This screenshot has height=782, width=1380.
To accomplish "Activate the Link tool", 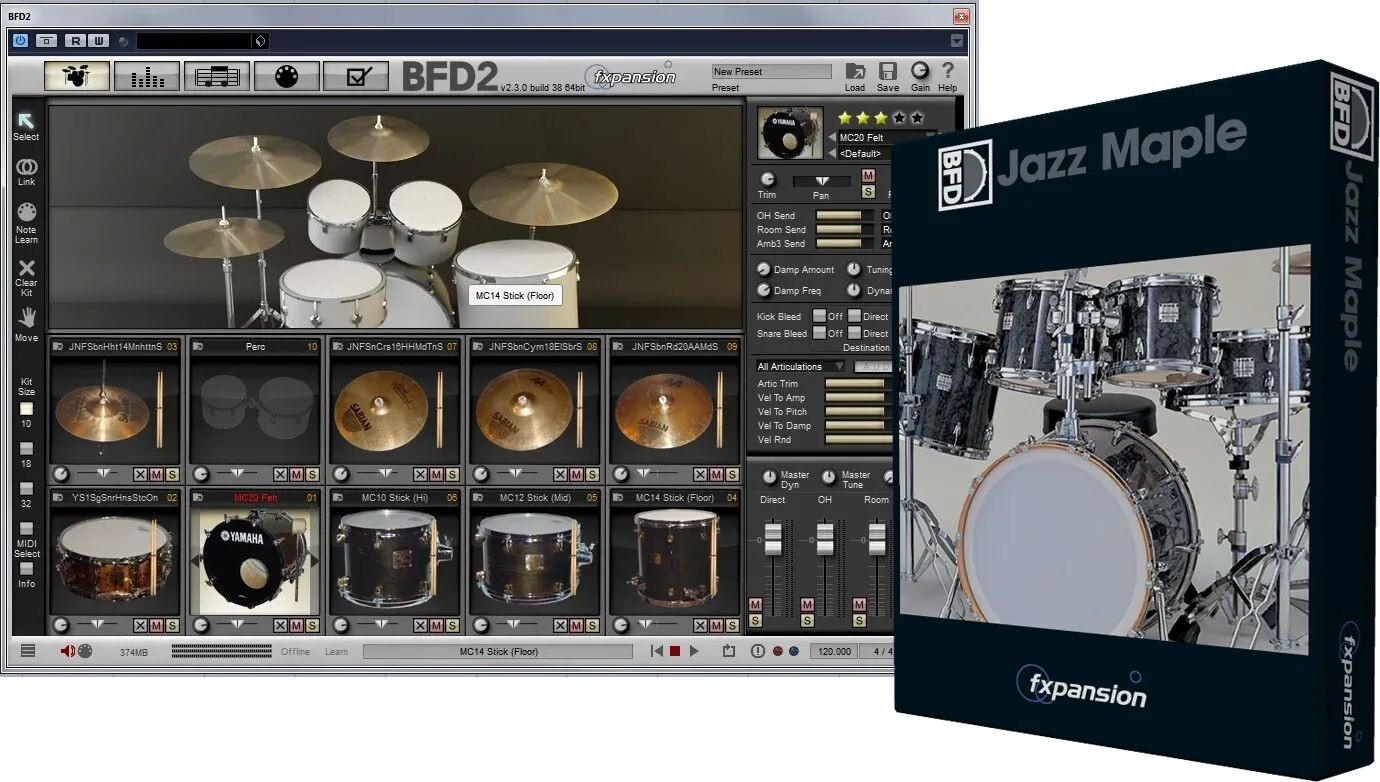I will click(26, 167).
